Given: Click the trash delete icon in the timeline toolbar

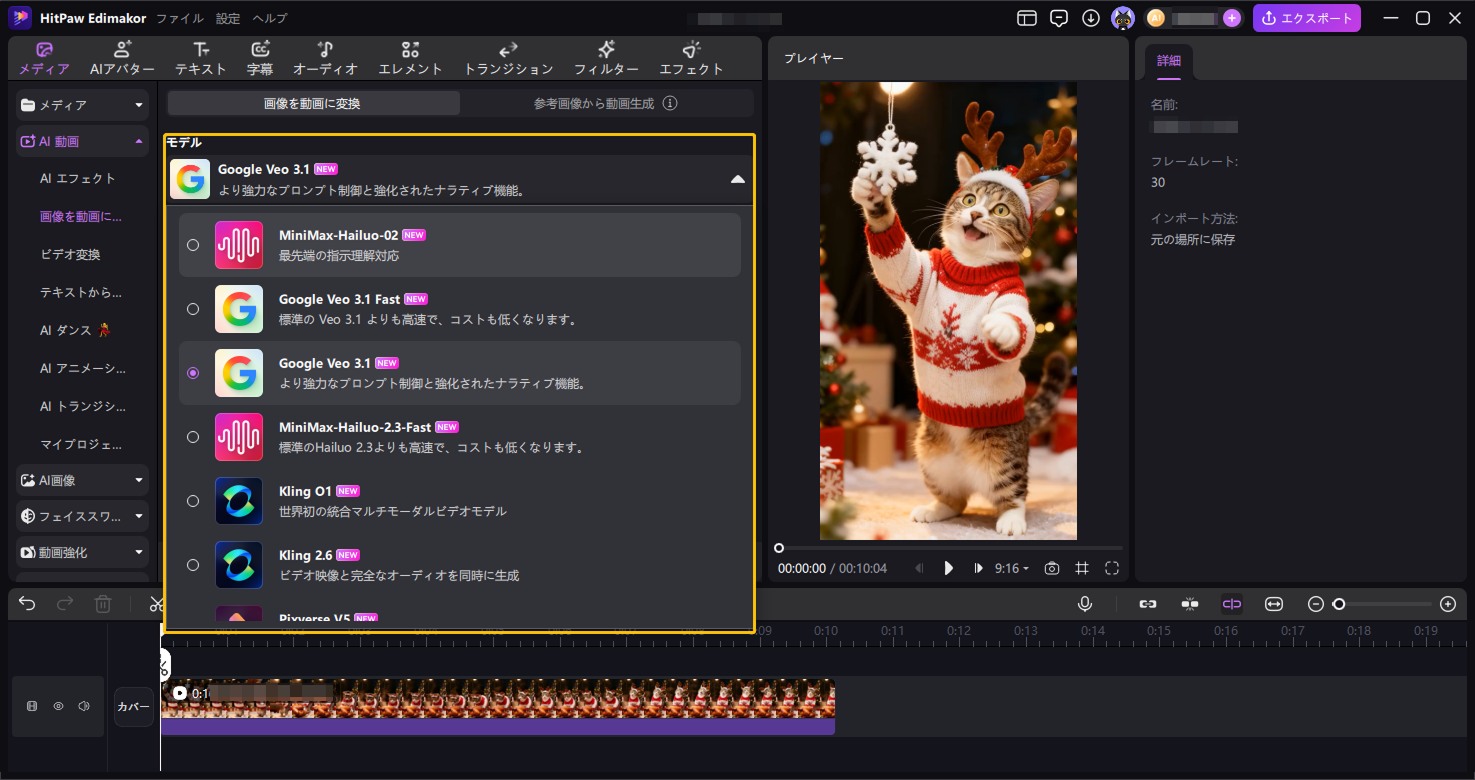Looking at the screenshot, I should click(x=103, y=603).
